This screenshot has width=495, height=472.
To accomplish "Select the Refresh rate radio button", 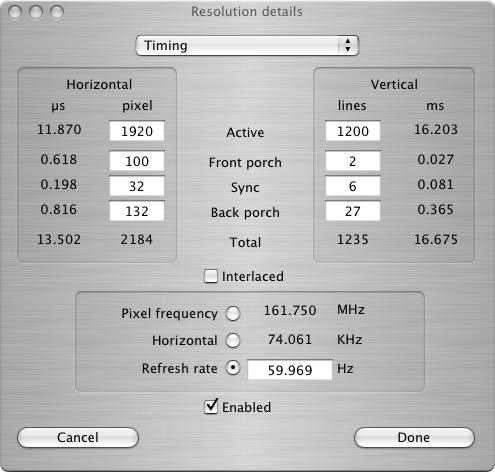I will point(233,368).
